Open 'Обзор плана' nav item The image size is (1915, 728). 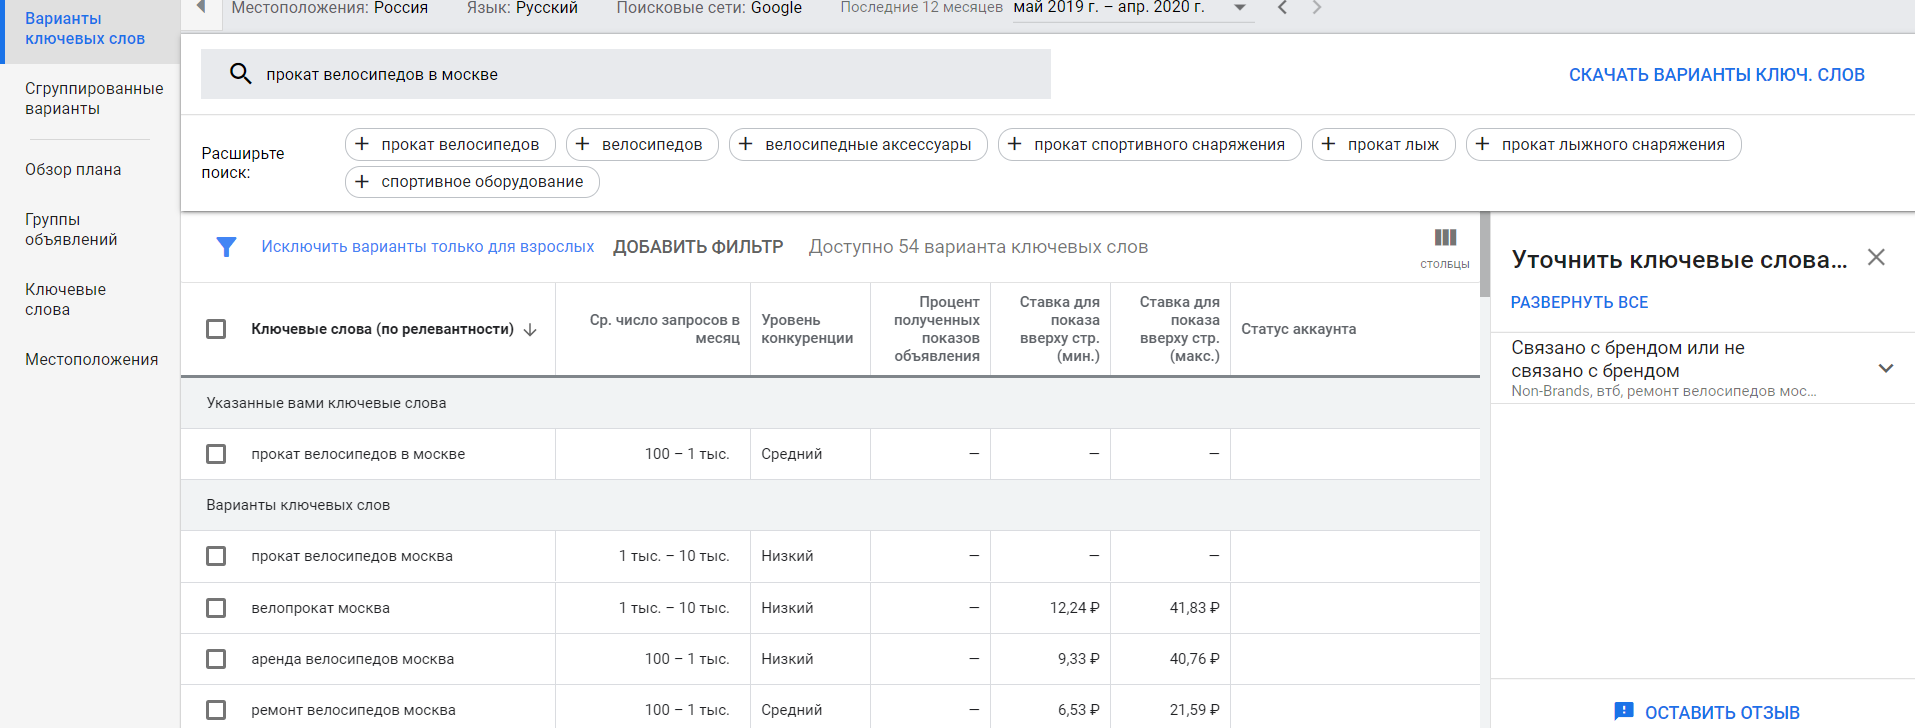(73, 169)
